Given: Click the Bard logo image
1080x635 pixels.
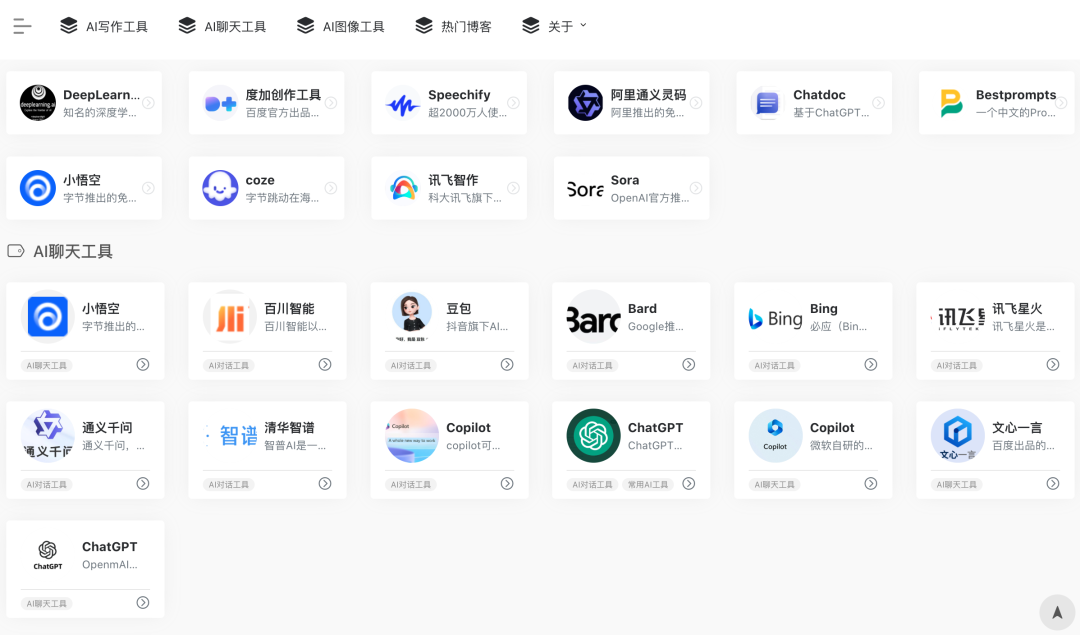Looking at the screenshot, I should click(x=593, y=317).
